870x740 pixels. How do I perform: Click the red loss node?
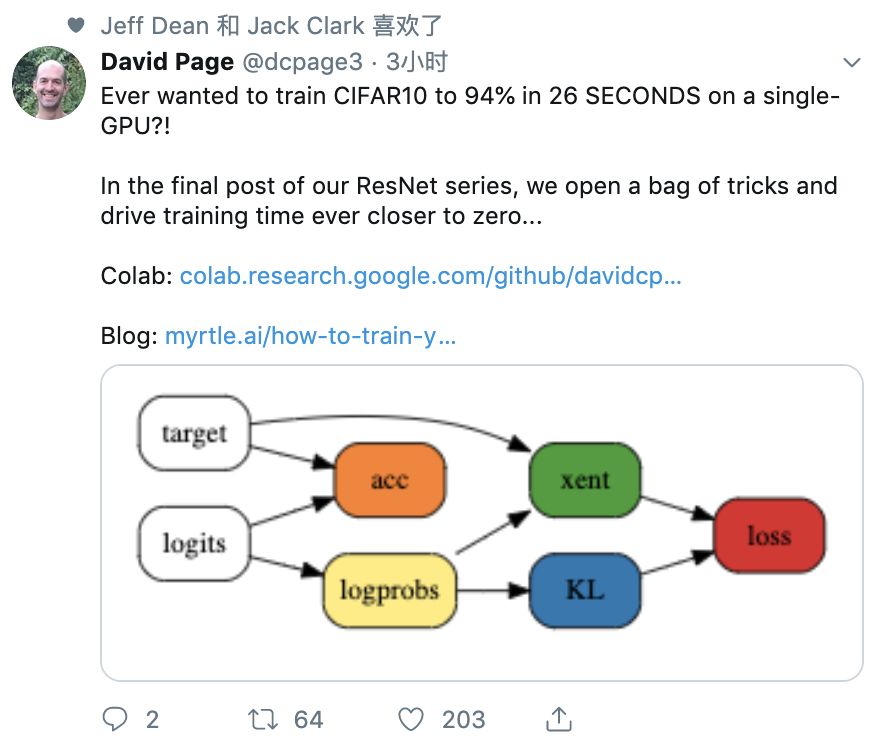pyautogui.click(x=768, y=536)
